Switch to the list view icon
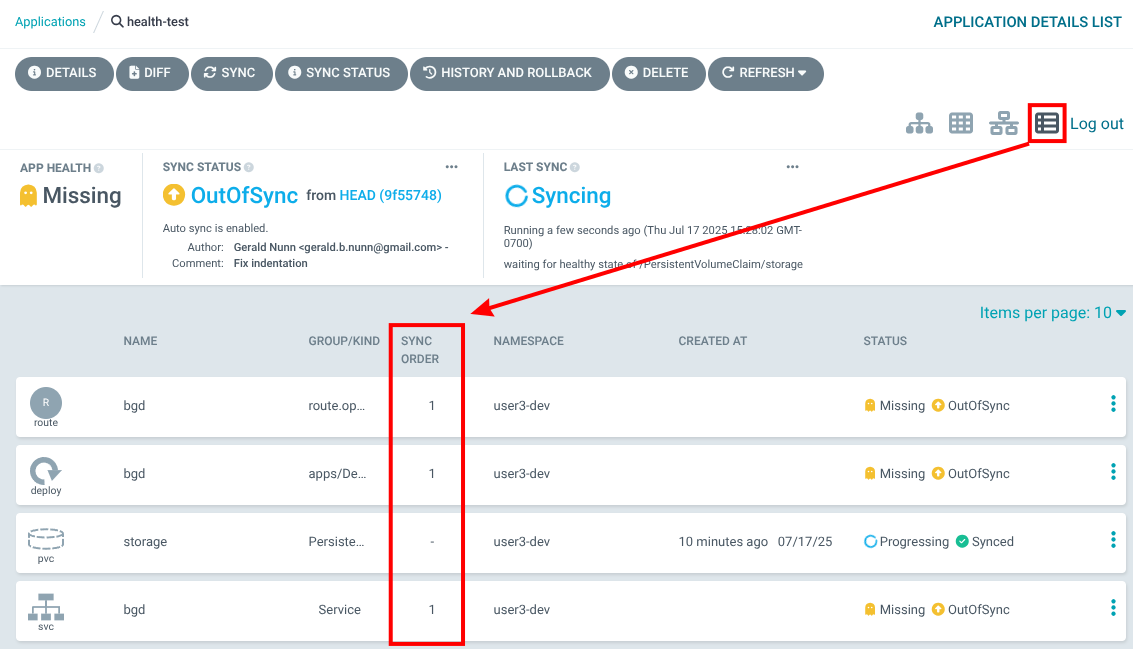 coord(1046,124)
